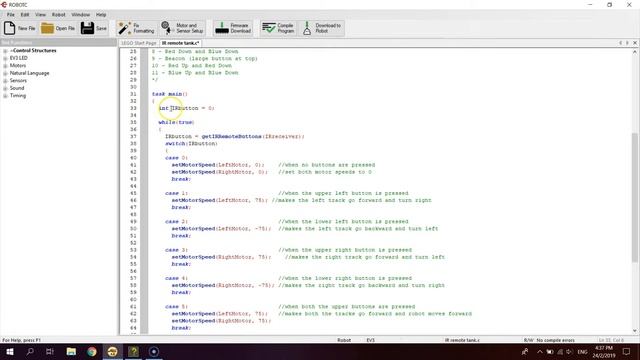Viewport: 640px width, 360px height.
Task: Switch to the LEGO Start Page tab
Action: point(139,43)
